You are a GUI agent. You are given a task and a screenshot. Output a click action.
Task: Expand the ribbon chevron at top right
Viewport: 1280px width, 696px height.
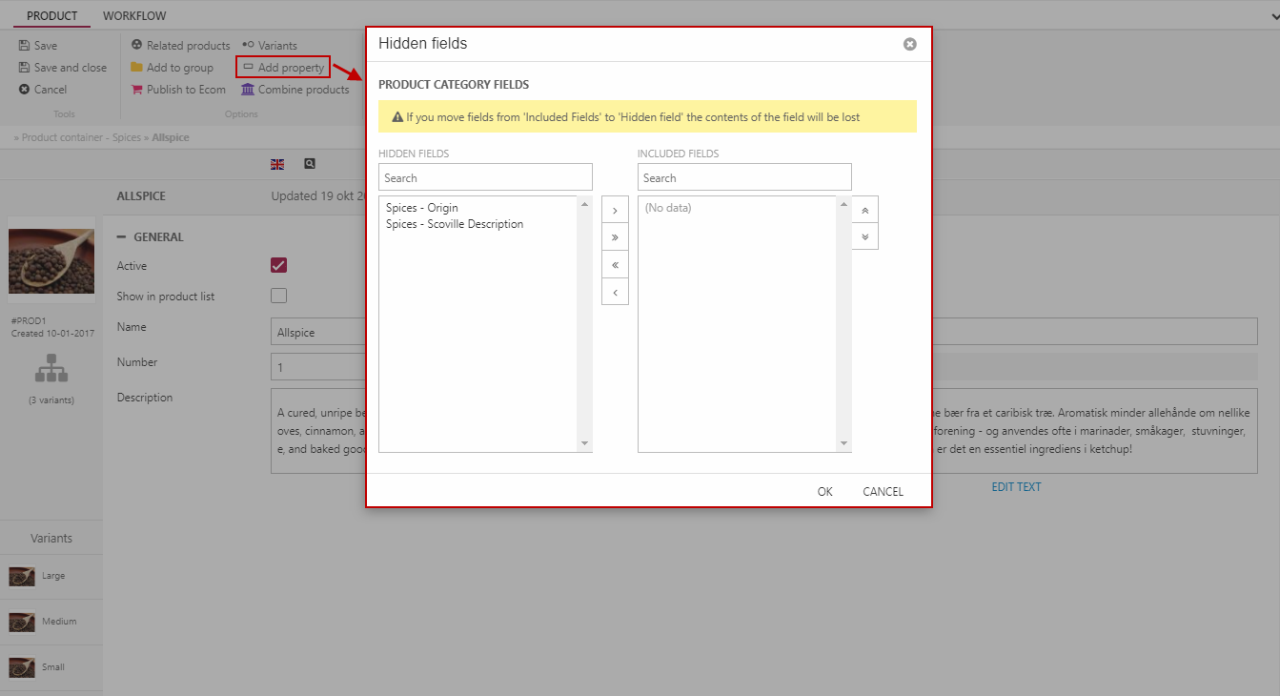click(x=1270, y=16)
